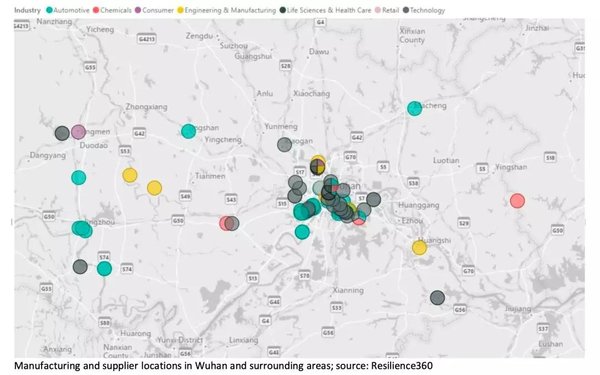Click the teal marker south of Dangyang

coord(78,178)
